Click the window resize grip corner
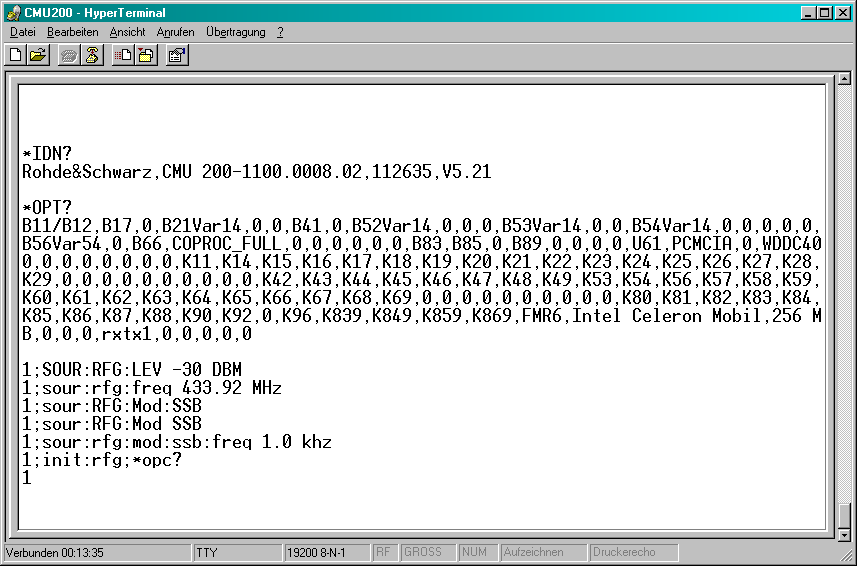857x566 pixels. click(x=846, y=554)
